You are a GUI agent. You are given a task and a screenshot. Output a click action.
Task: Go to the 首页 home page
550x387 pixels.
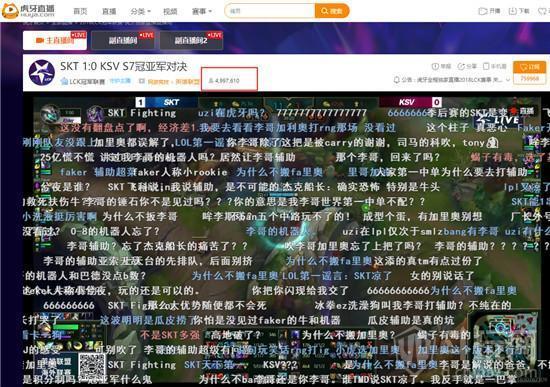[x=80, y=11]
